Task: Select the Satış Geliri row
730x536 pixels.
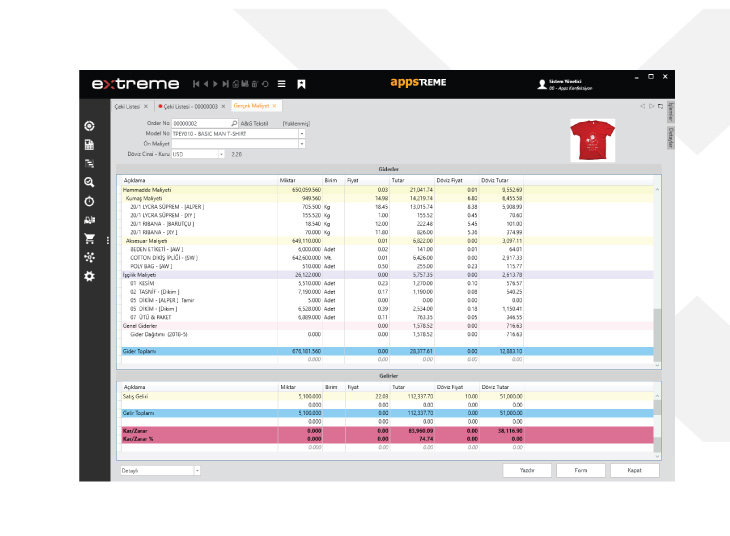Action: click(x=387, y=396)
